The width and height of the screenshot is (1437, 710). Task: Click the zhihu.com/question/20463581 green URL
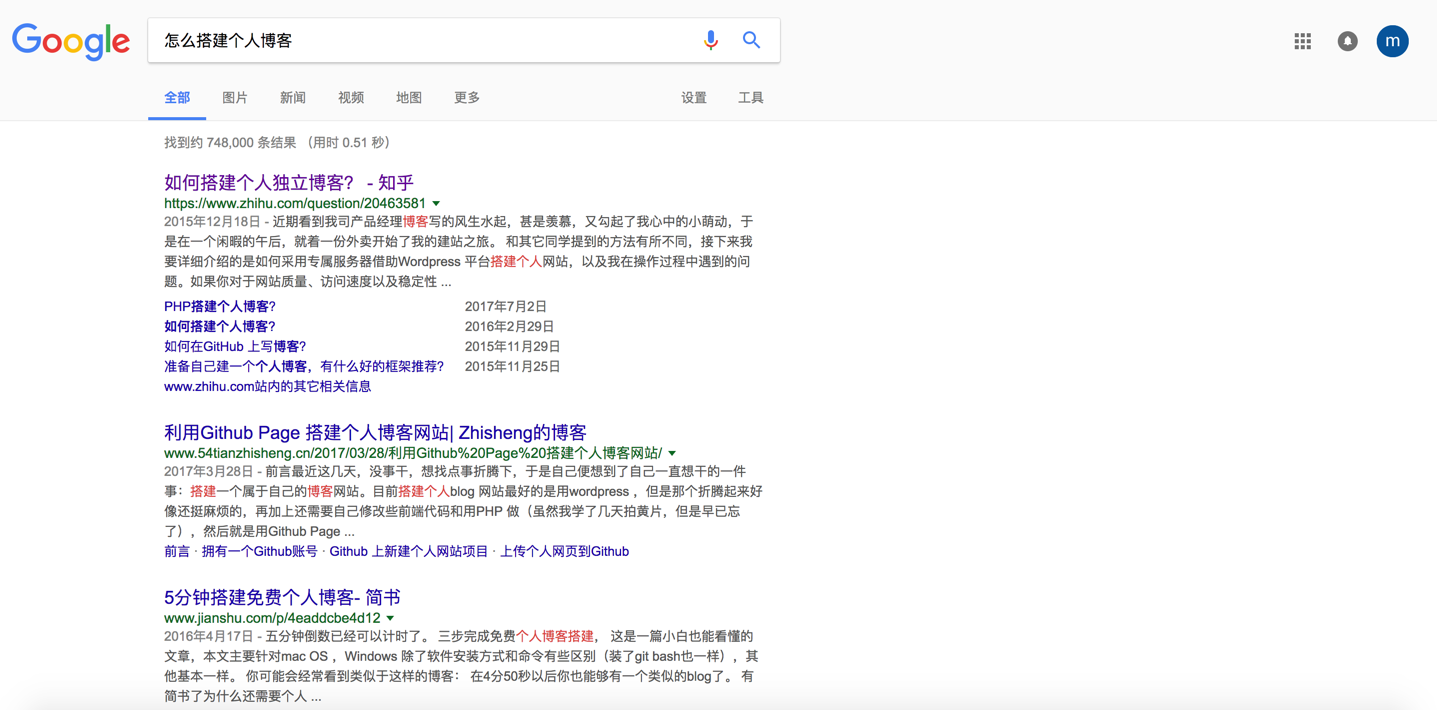point(295,204)
